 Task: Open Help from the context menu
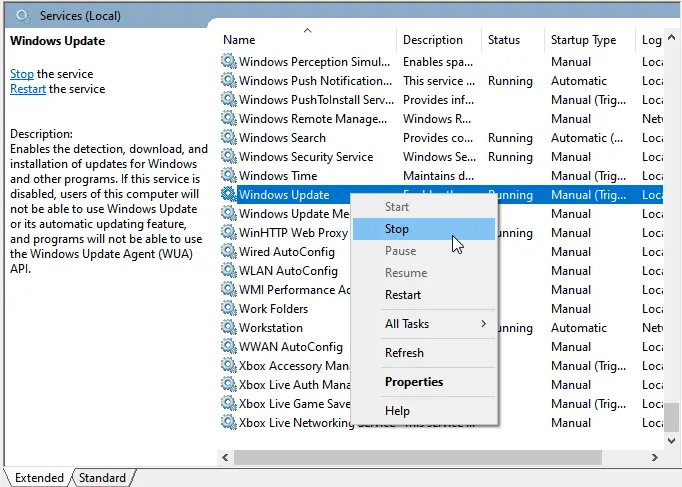click(397, 411)
